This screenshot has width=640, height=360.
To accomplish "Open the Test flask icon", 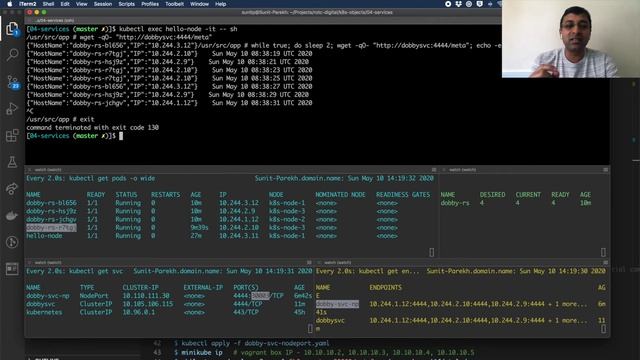I will coord(12,162).
